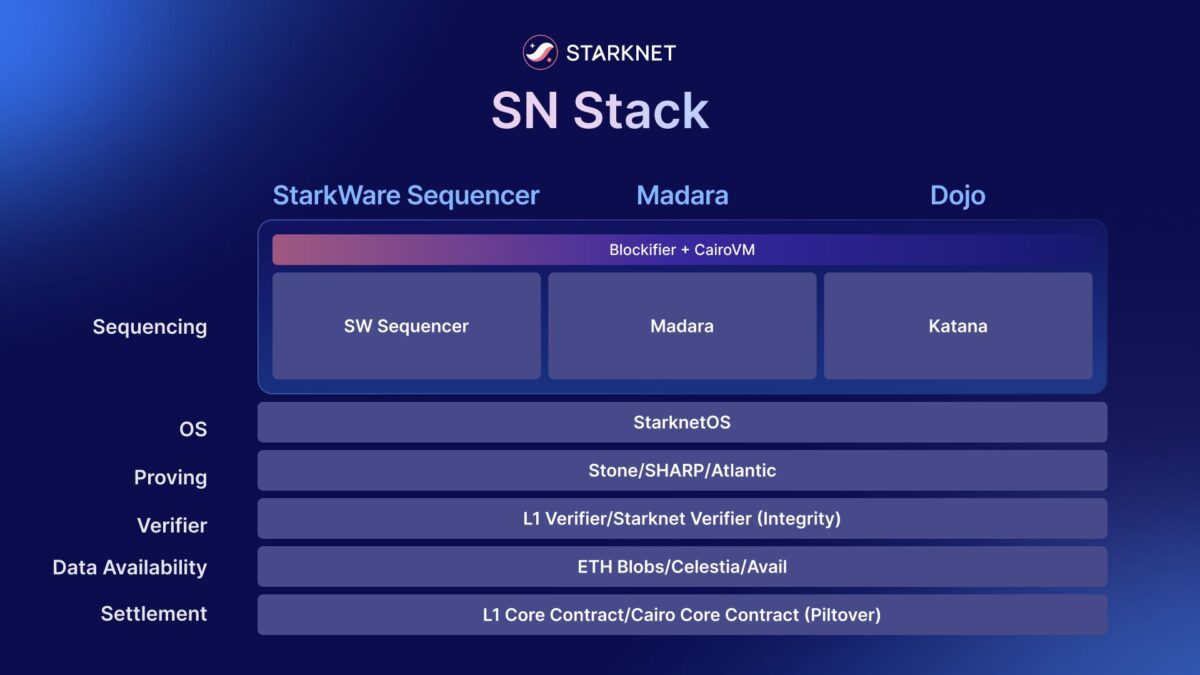Viewport: 1200px width, 675px height.
Task: Click the Katana box
Action: coord(958,326)
